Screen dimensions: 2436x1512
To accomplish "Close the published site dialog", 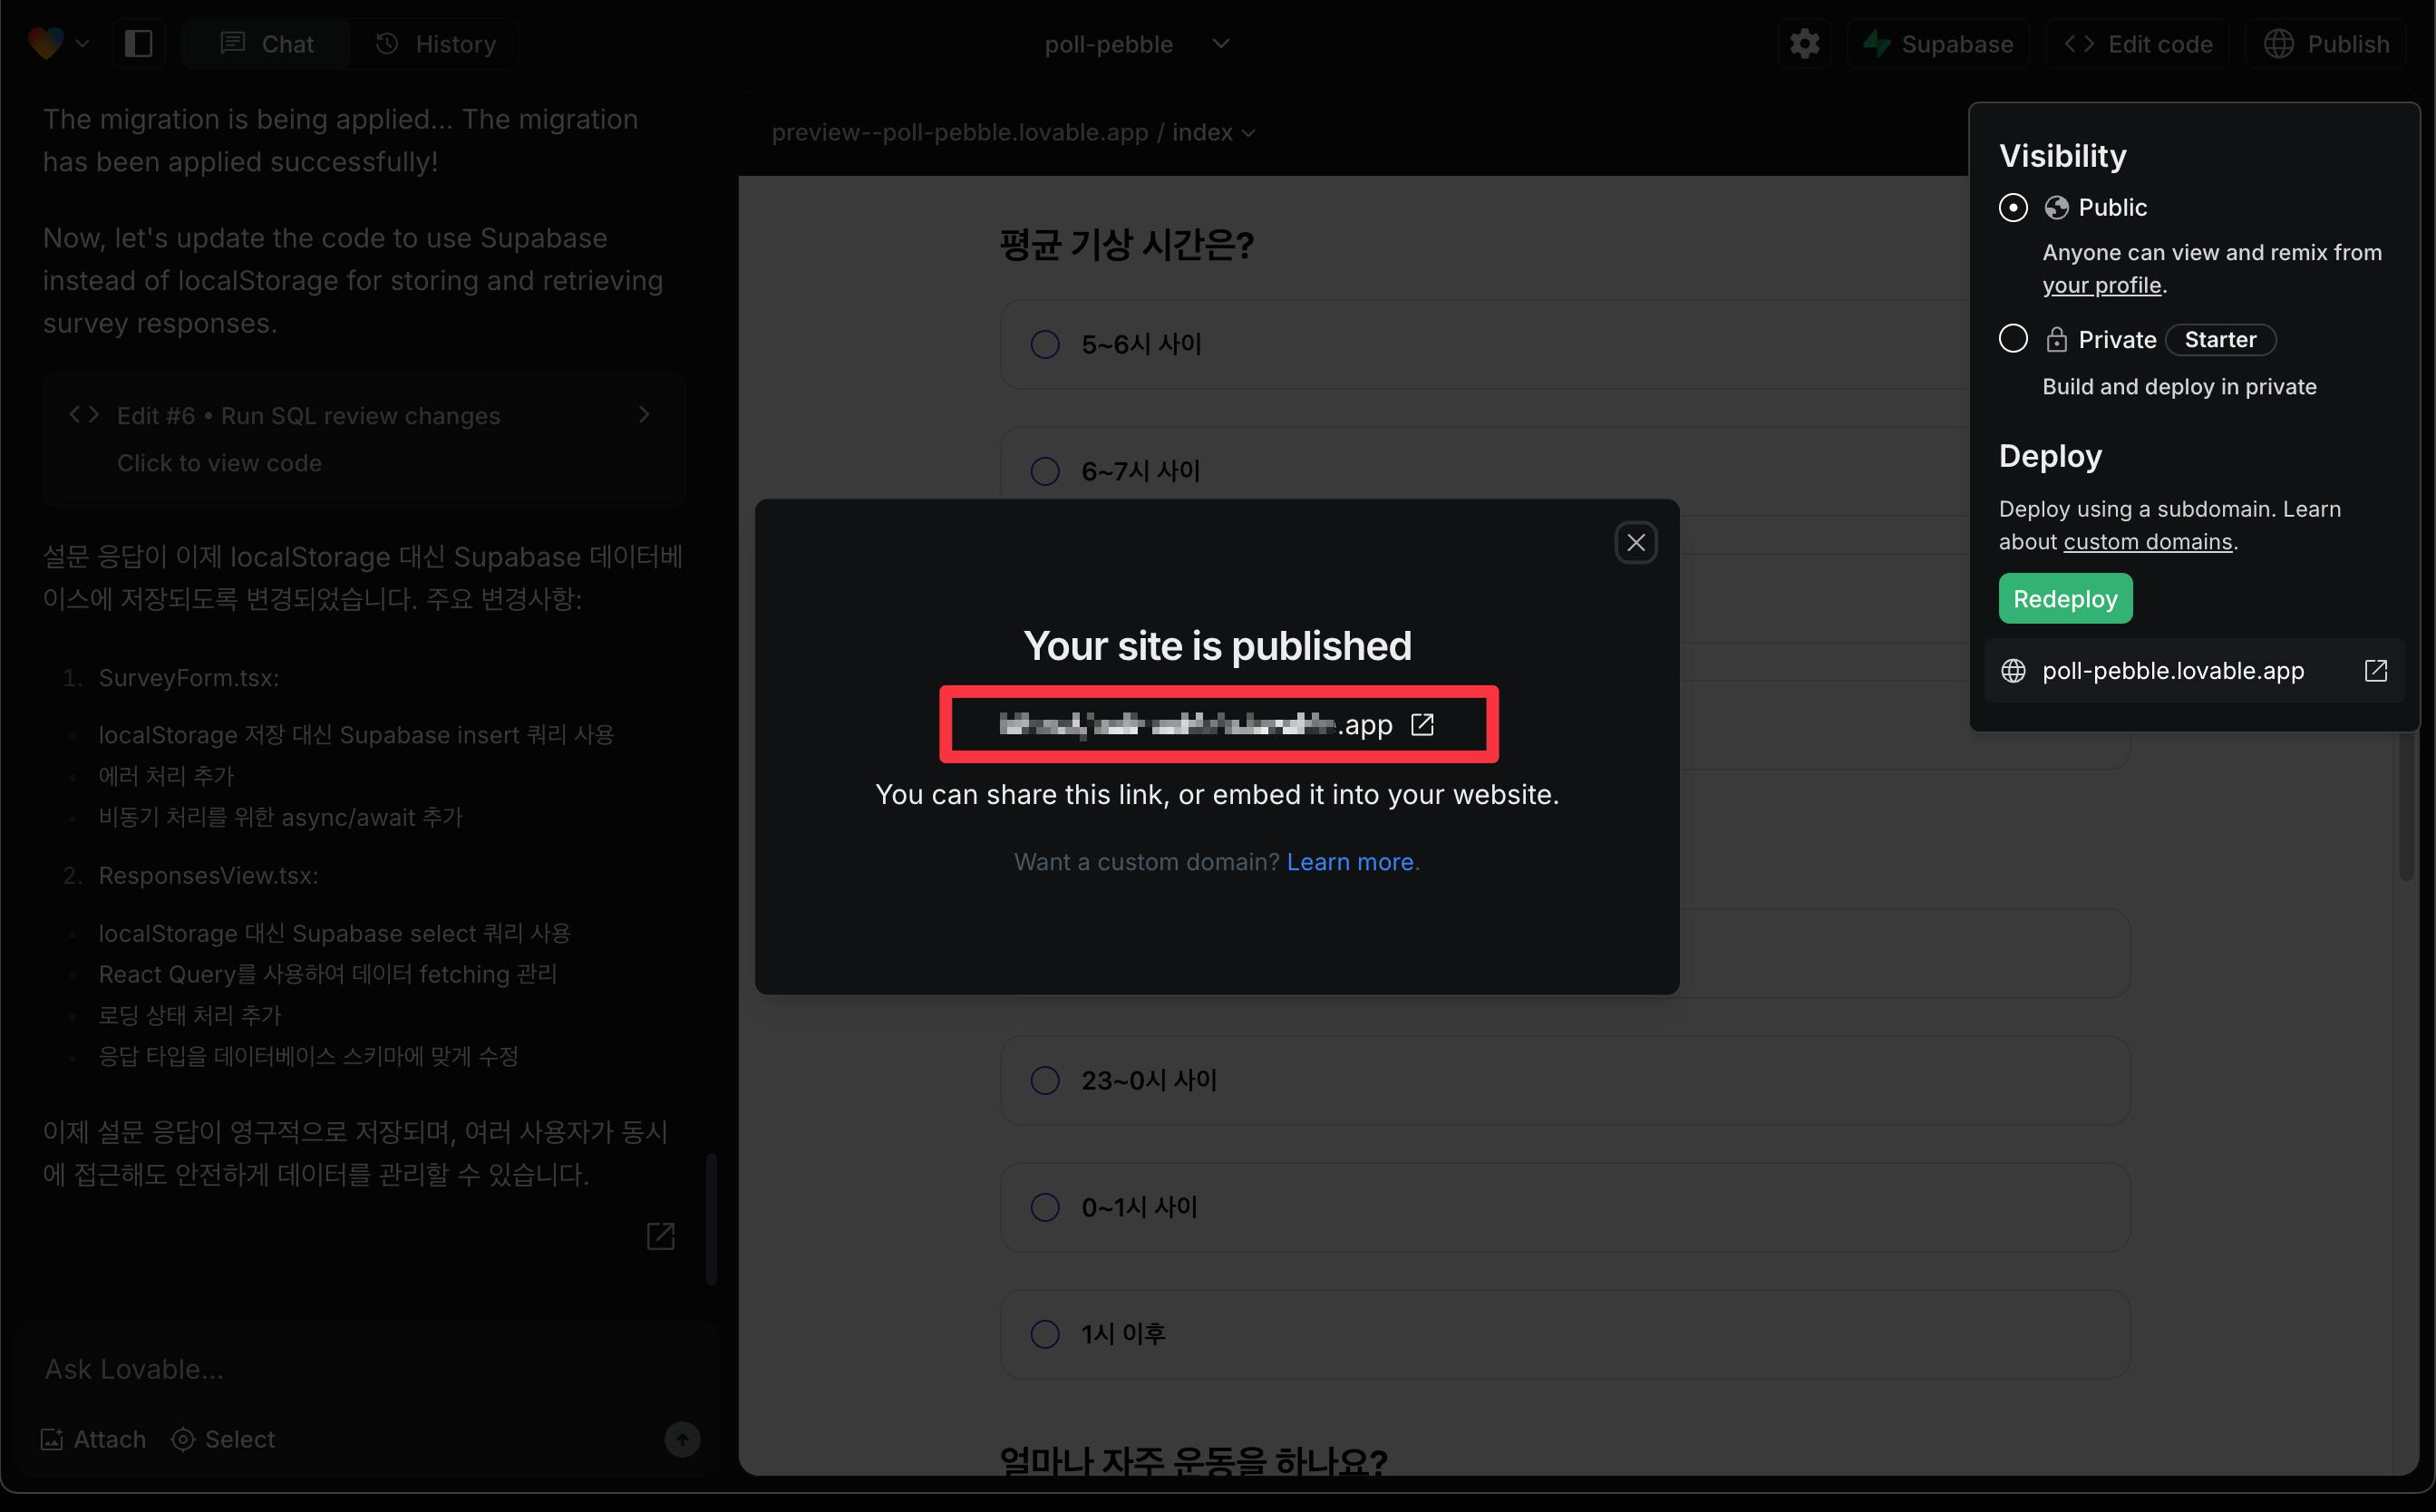I will point(1636,542).
